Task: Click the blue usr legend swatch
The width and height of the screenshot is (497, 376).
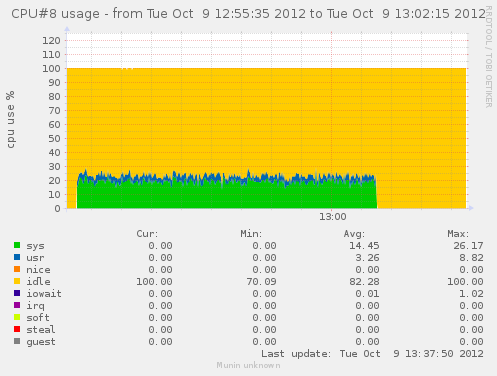Action: [17, 257]
